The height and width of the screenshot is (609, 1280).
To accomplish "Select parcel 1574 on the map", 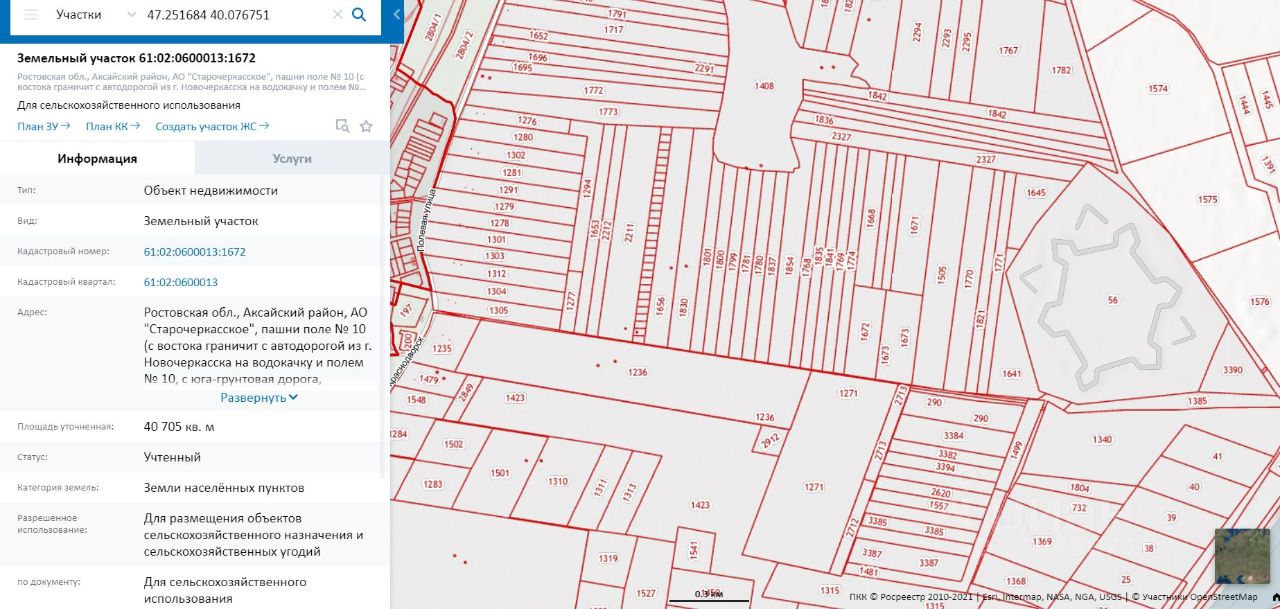I will [x=1158, y=89].
